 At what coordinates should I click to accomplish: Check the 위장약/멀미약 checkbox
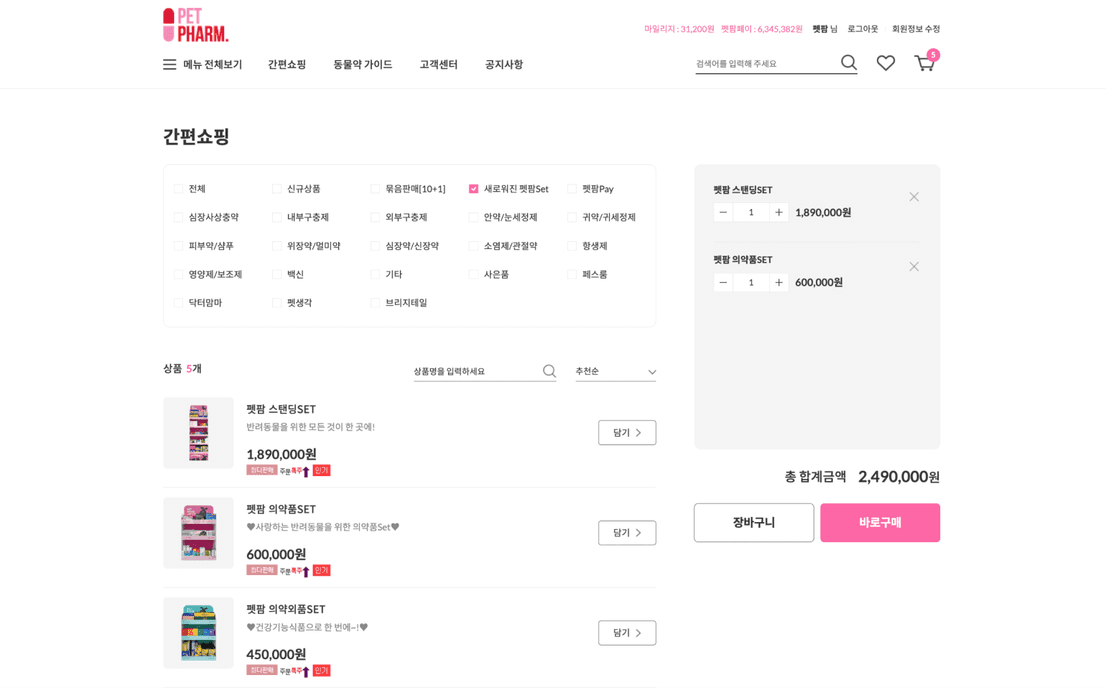tap(276, 246)
